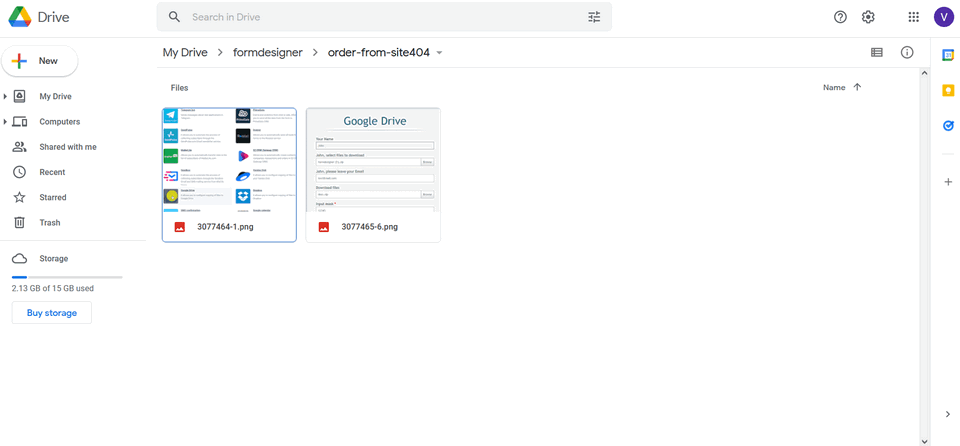960x446 pixels.
Task: Show details info panel icon
Action: 907,53
